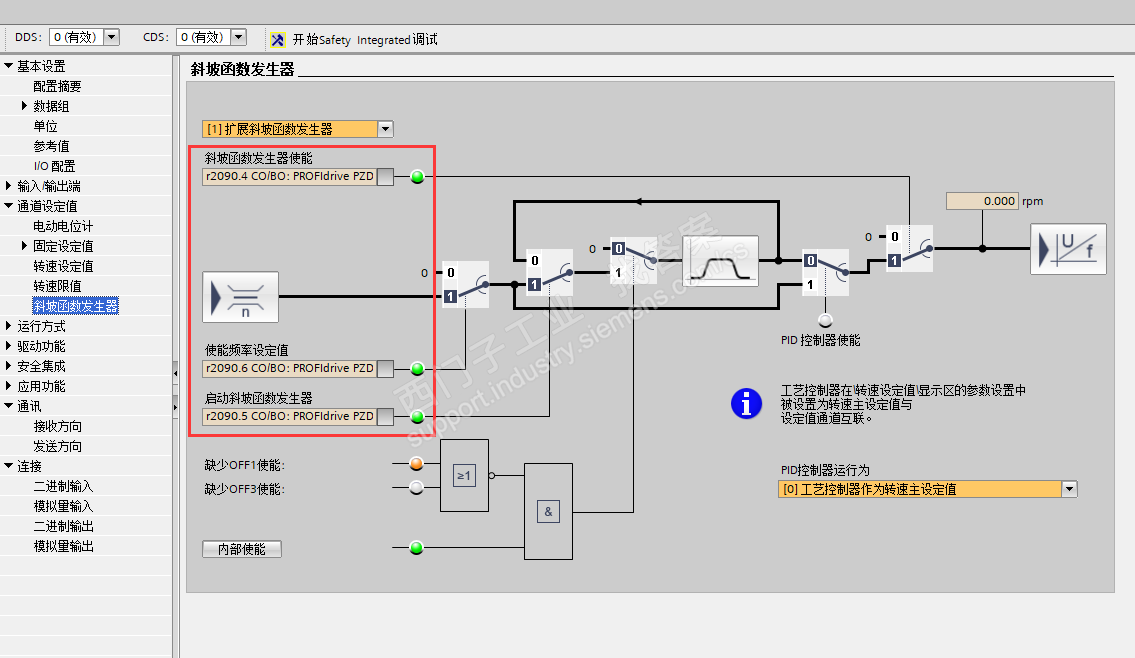Open the DDS dropdown
Viewport: 1135px width, 658px height.
pos(111,37)
